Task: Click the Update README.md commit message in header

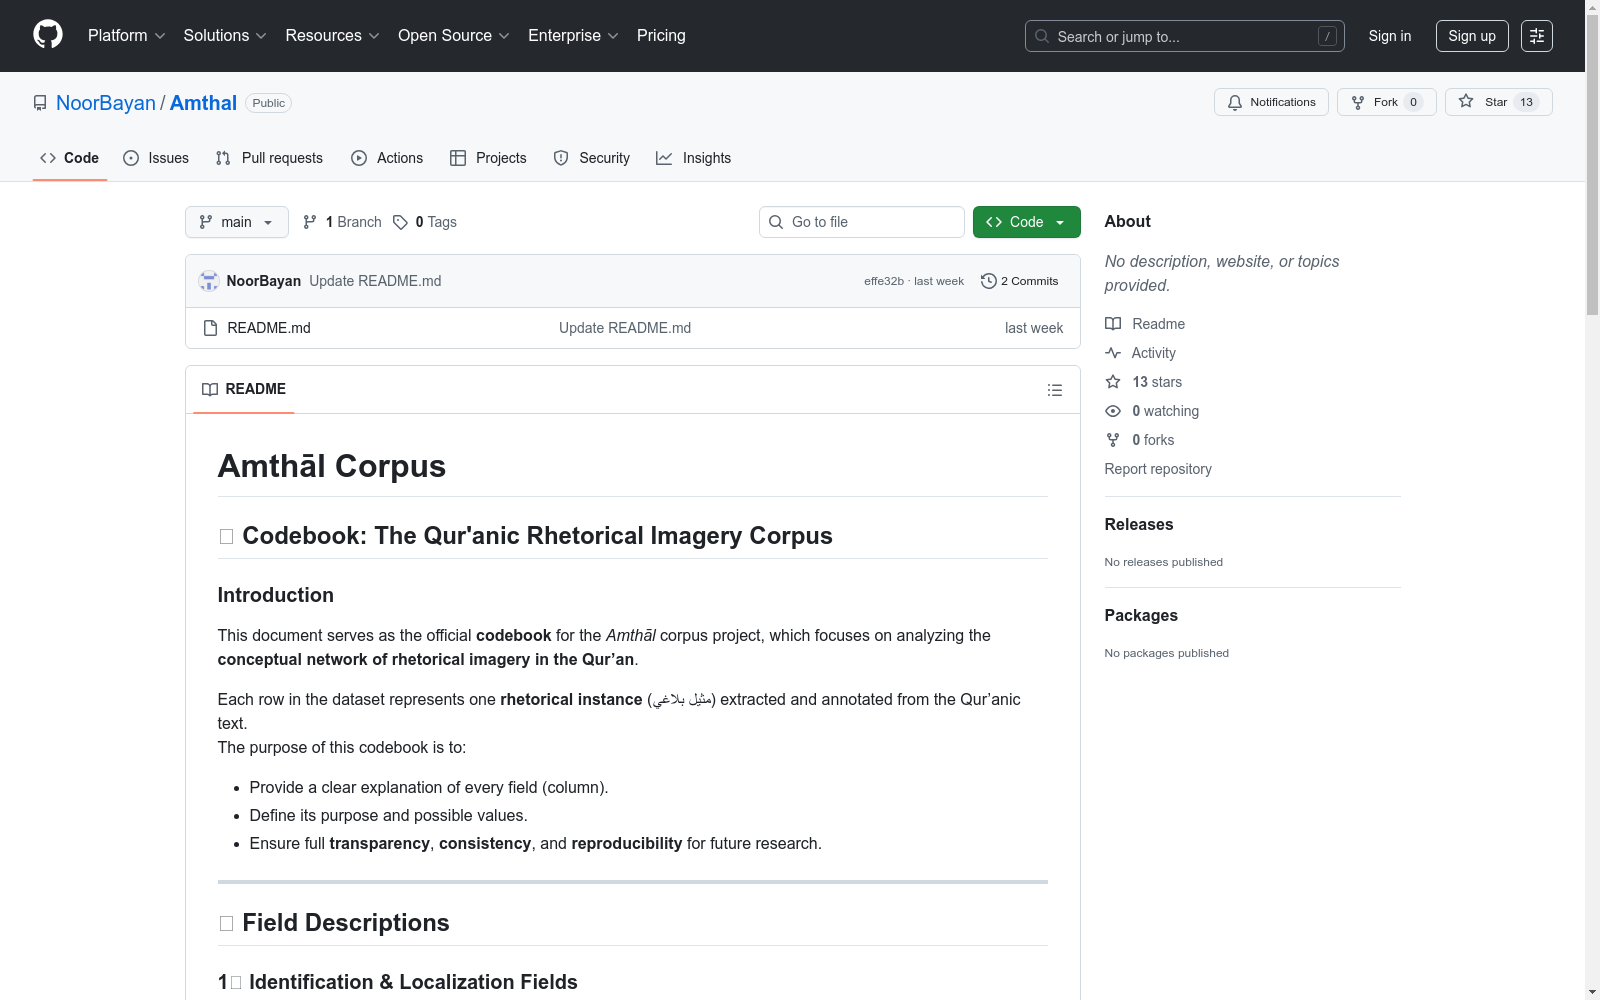Action: [x=375, y=281]
